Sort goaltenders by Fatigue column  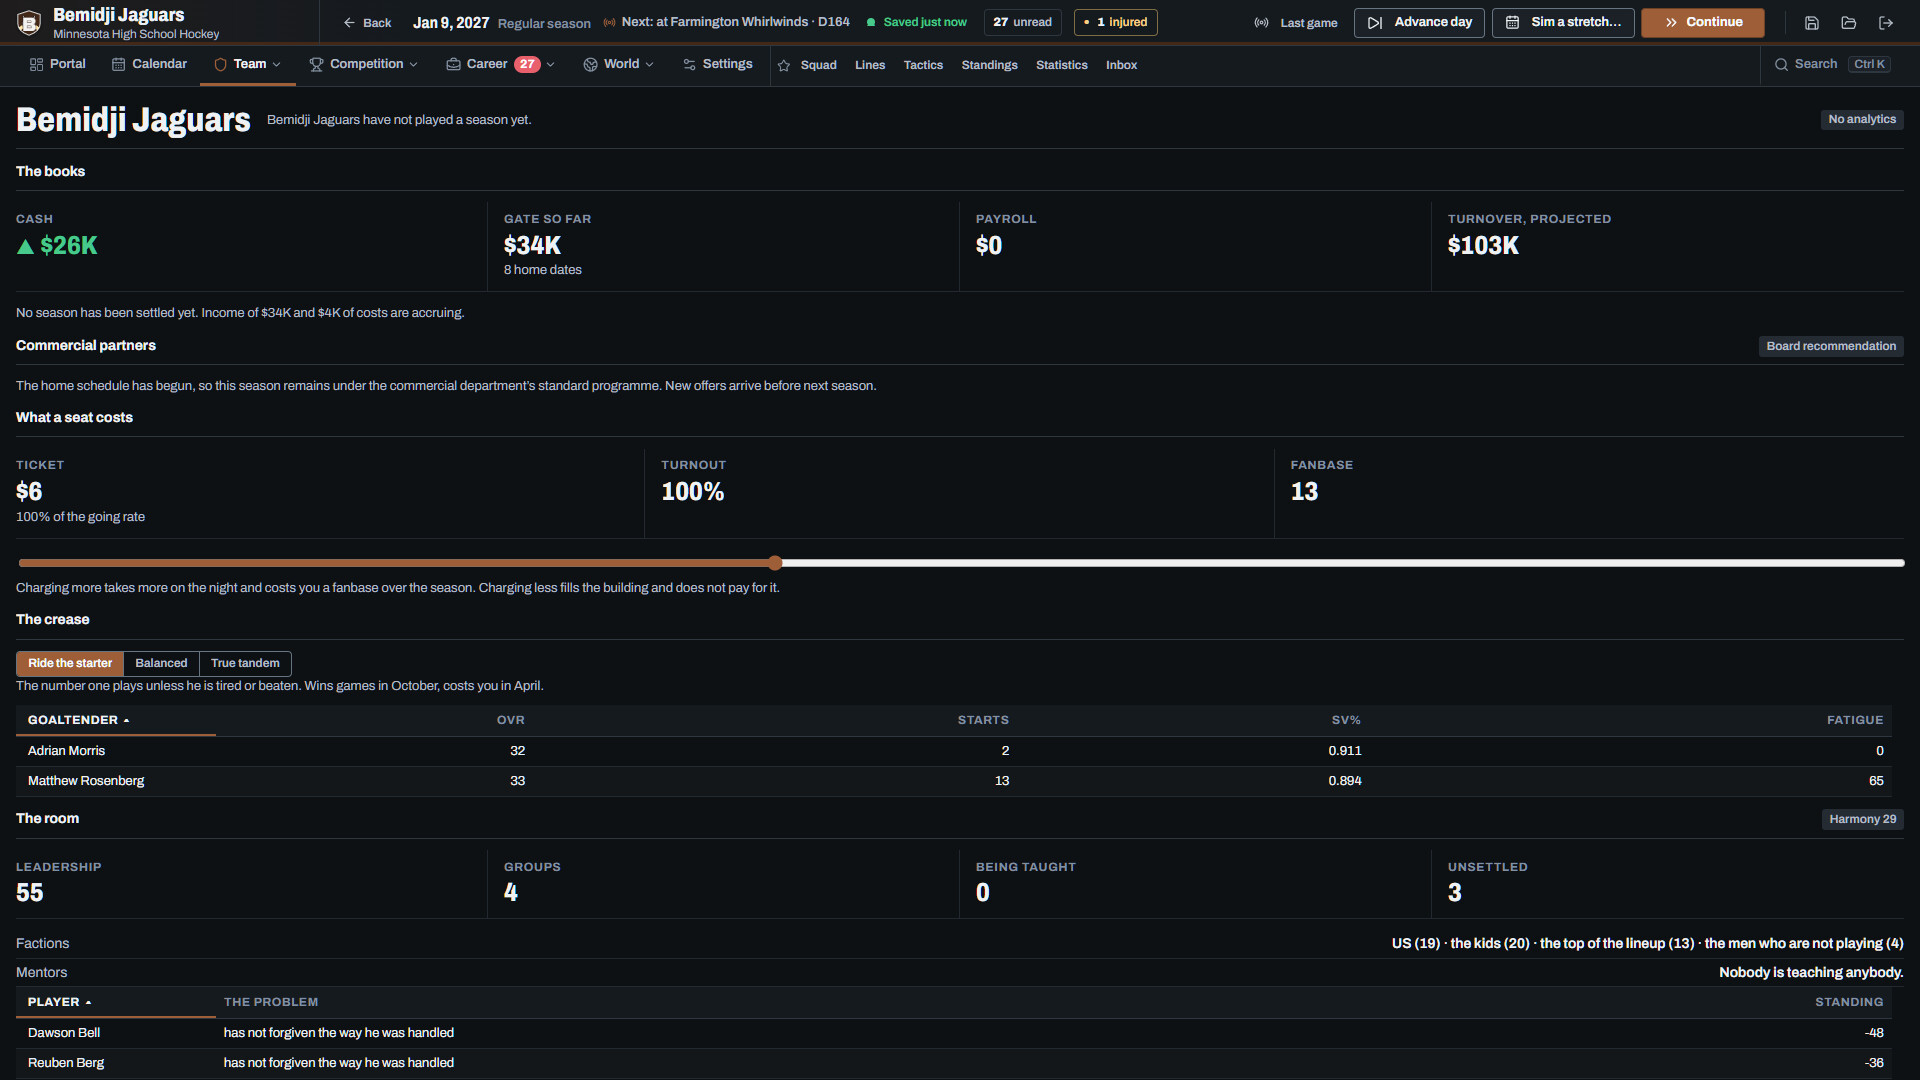coord(1855,720)
